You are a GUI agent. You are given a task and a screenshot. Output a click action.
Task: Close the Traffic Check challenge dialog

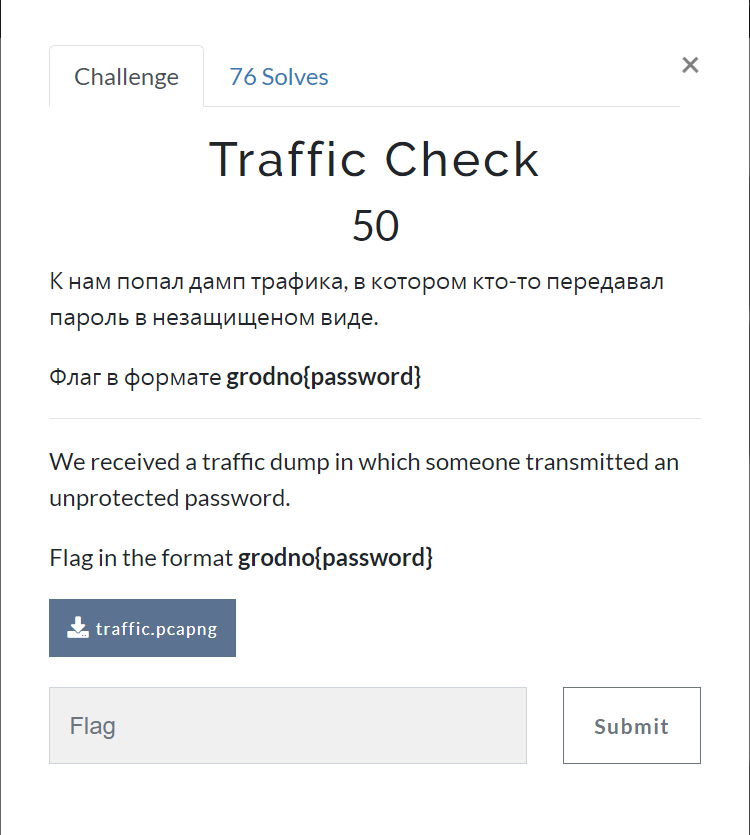(690, 64)
